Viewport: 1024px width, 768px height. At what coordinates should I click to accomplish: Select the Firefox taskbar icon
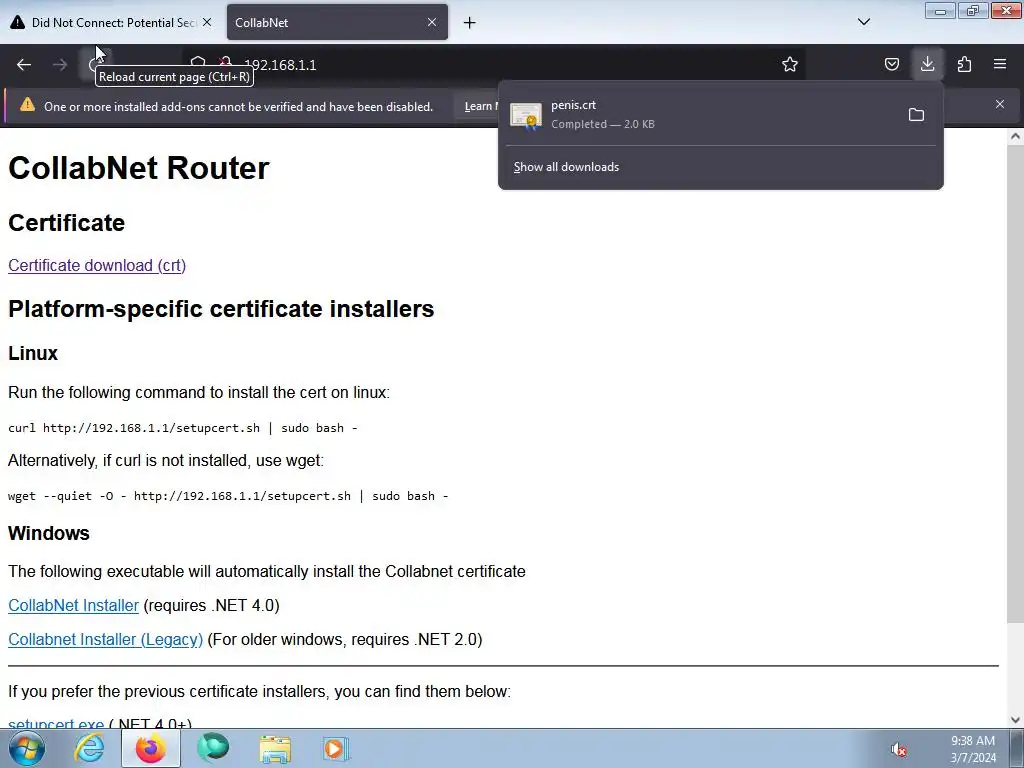151,748
